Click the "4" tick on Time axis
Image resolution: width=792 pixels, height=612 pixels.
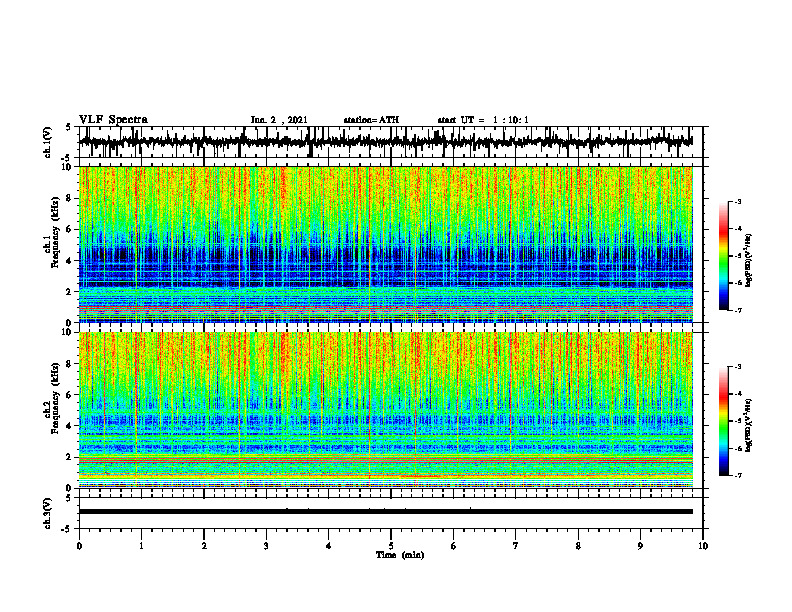pos(329,546)
